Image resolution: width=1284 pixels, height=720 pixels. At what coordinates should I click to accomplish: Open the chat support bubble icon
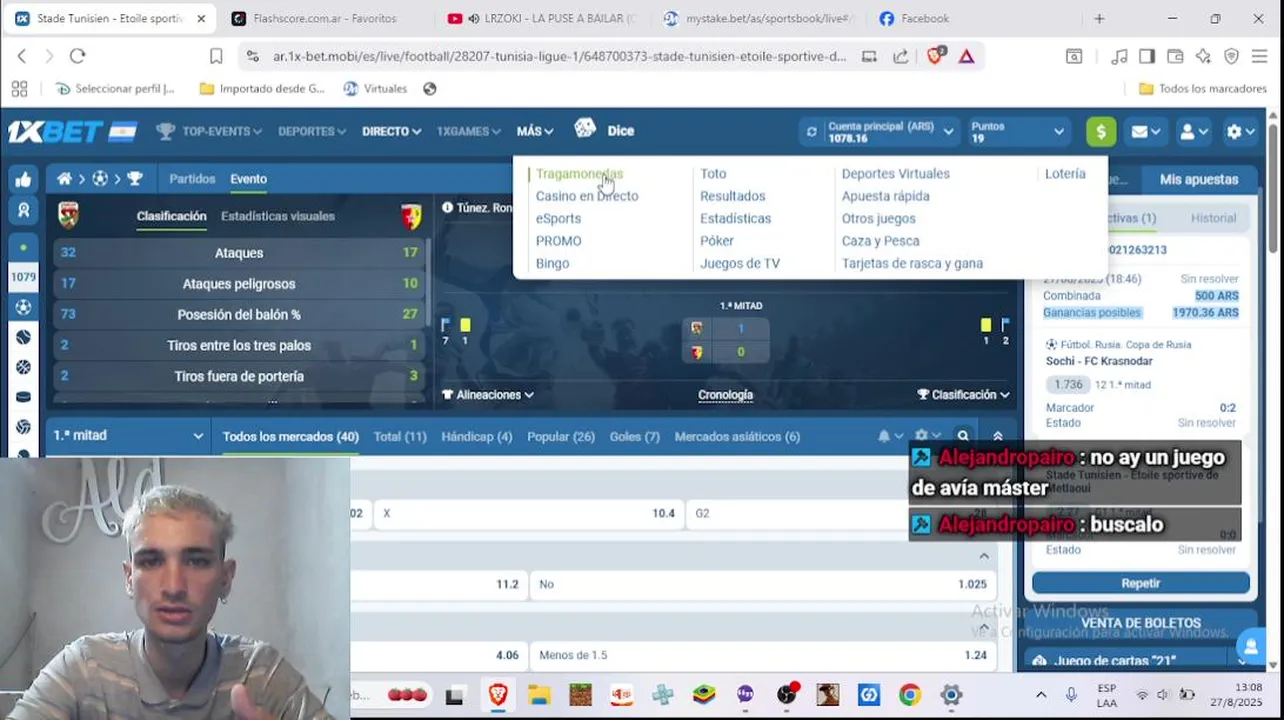[1250, 646]
